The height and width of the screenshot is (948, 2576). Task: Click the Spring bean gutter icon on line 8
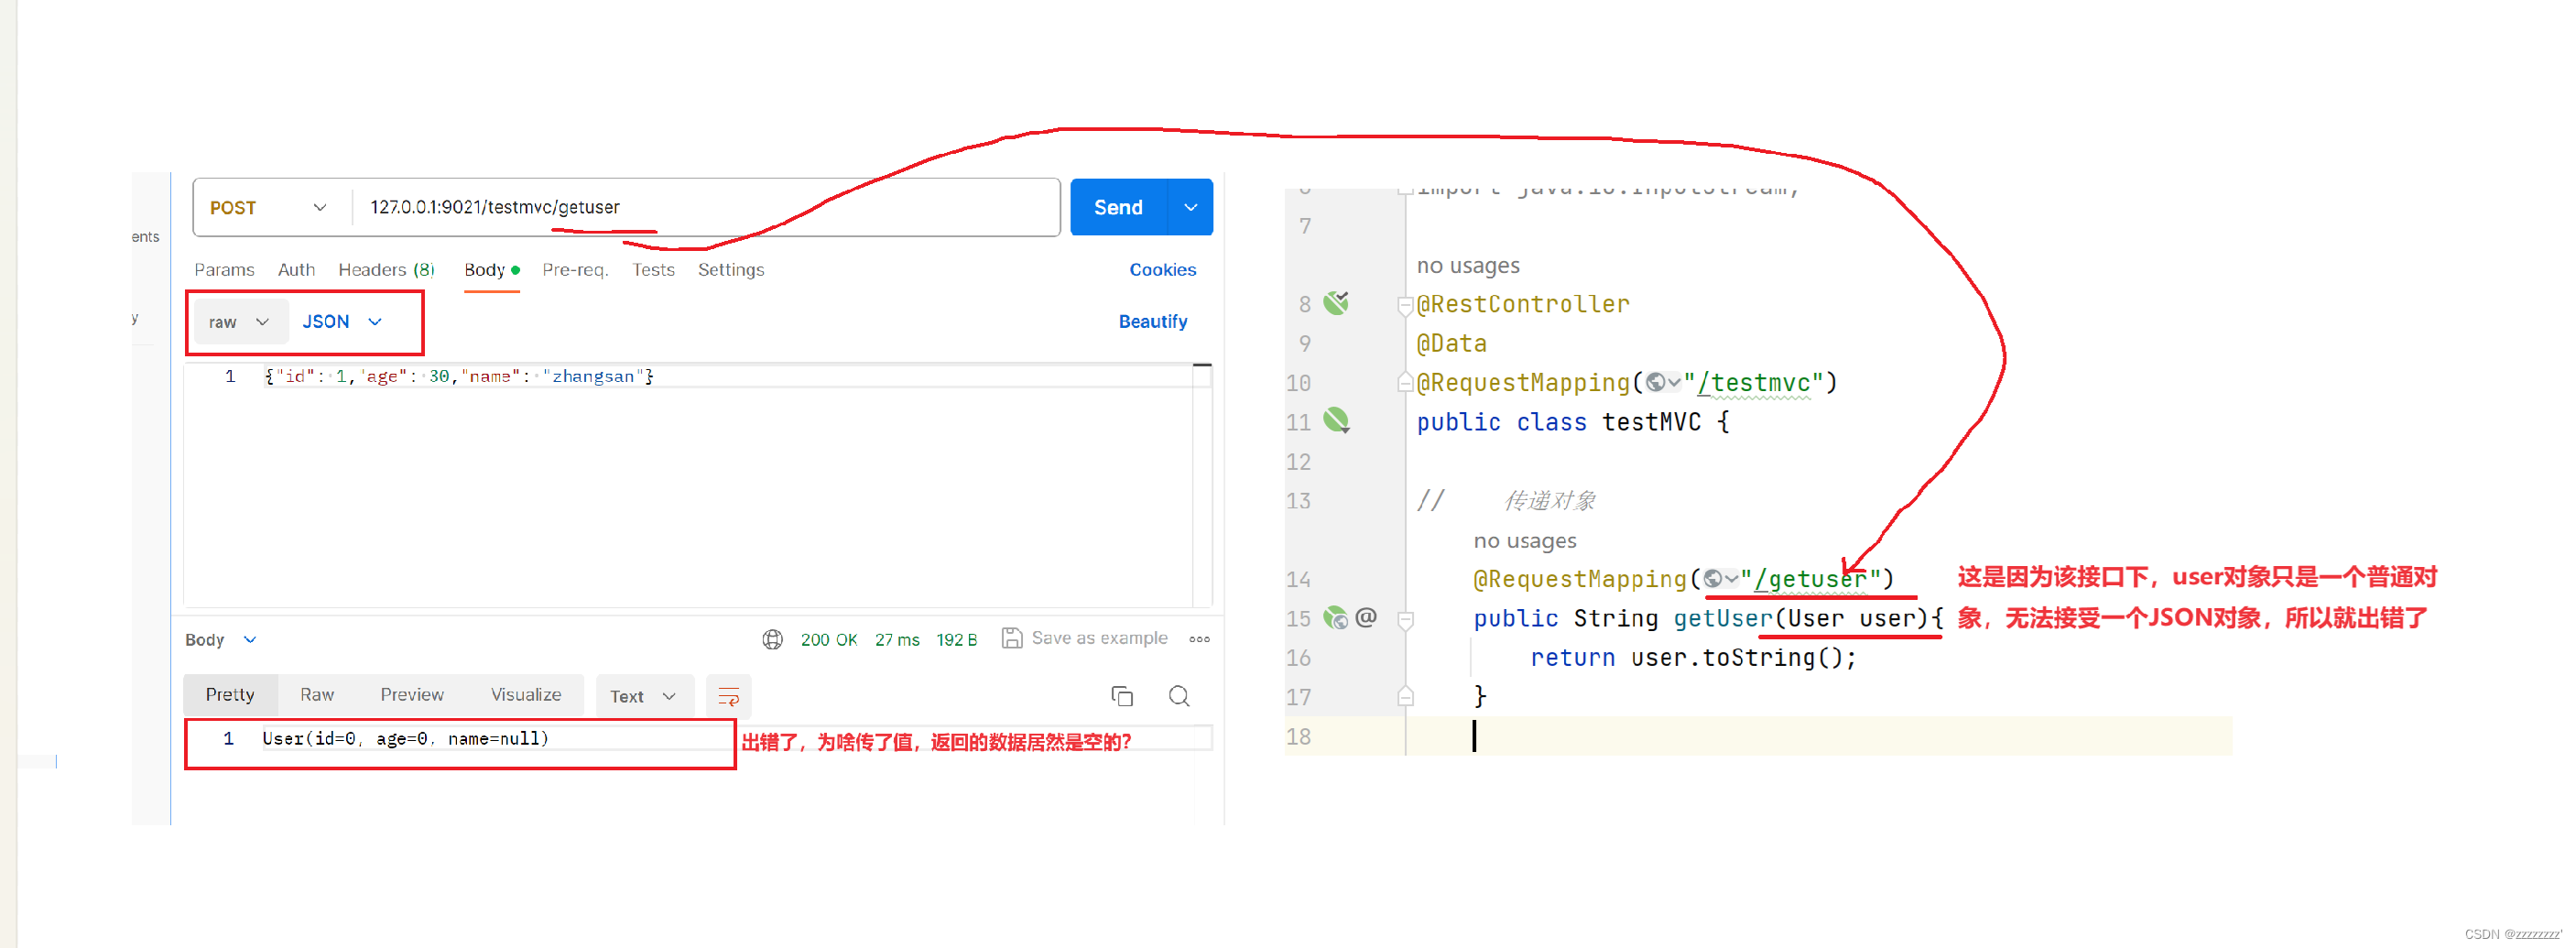click(1336, 303)
